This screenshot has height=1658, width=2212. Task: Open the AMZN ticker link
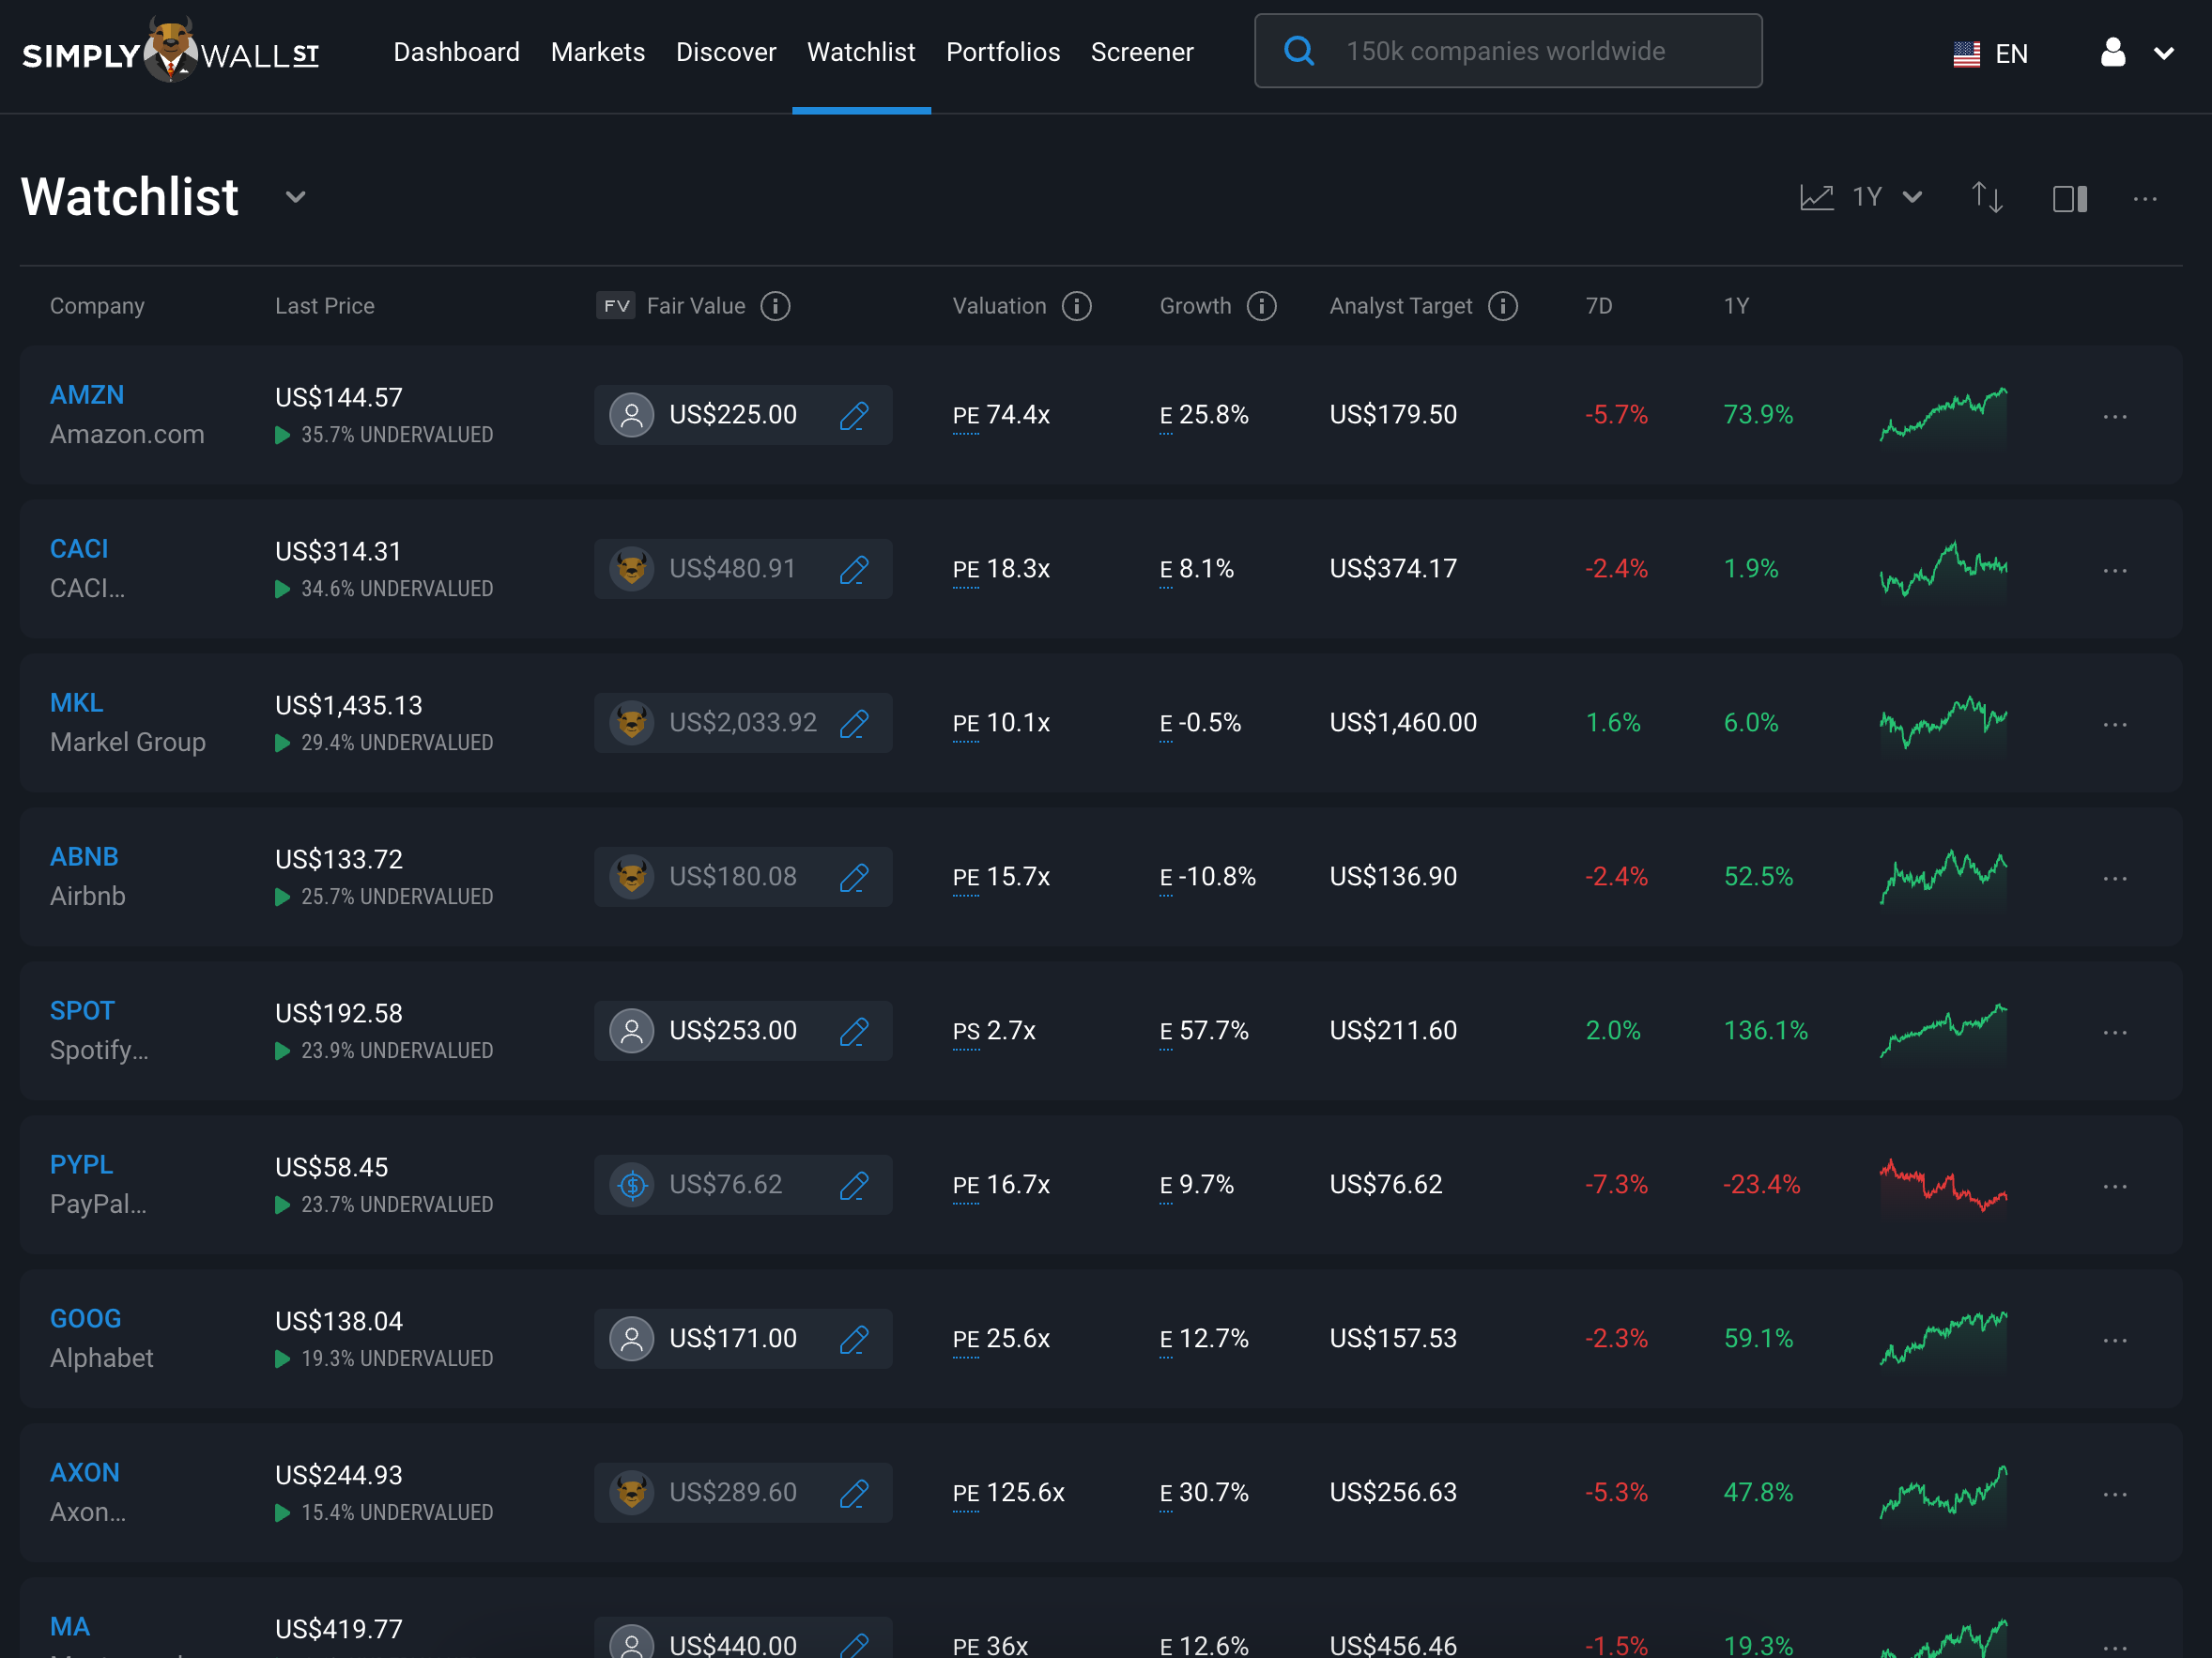[87, 395]
